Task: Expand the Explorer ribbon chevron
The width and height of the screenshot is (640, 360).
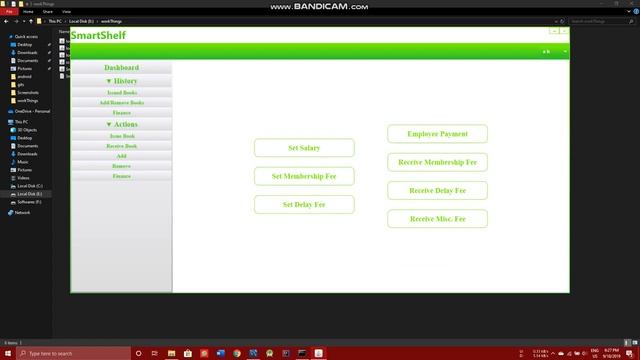Action: coord(629,12)
